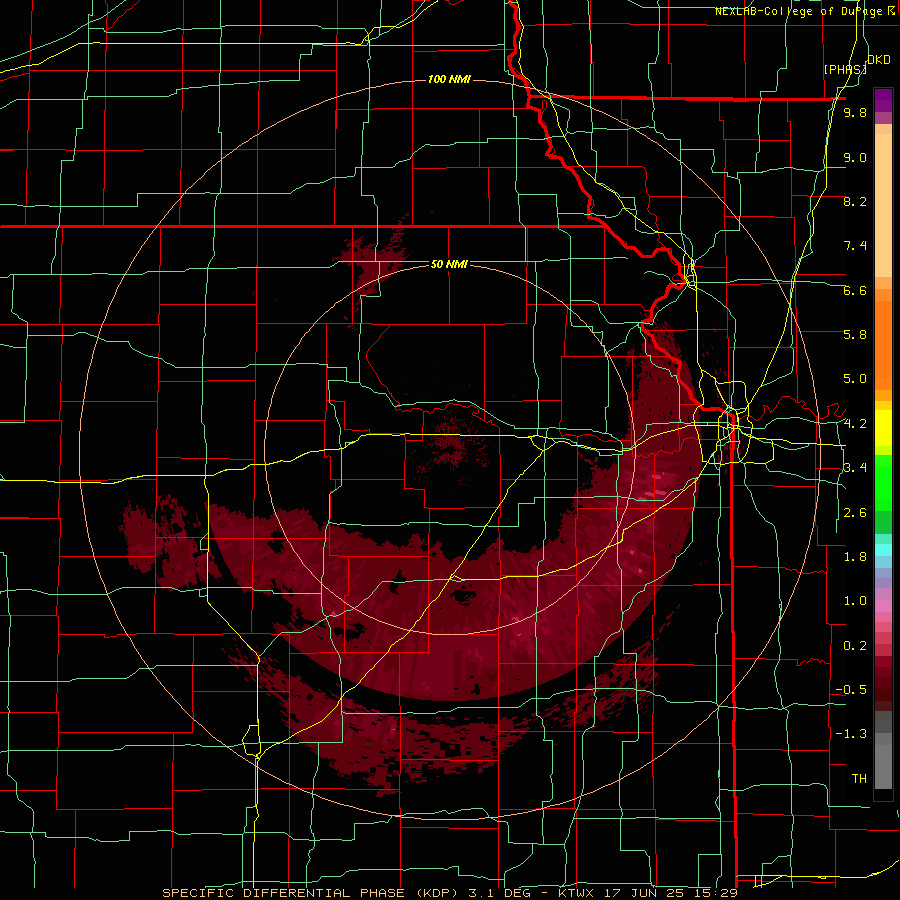Click the TH label on the color scale
The width and height of the screenshot is (900, 900).
tap(859, 779)
